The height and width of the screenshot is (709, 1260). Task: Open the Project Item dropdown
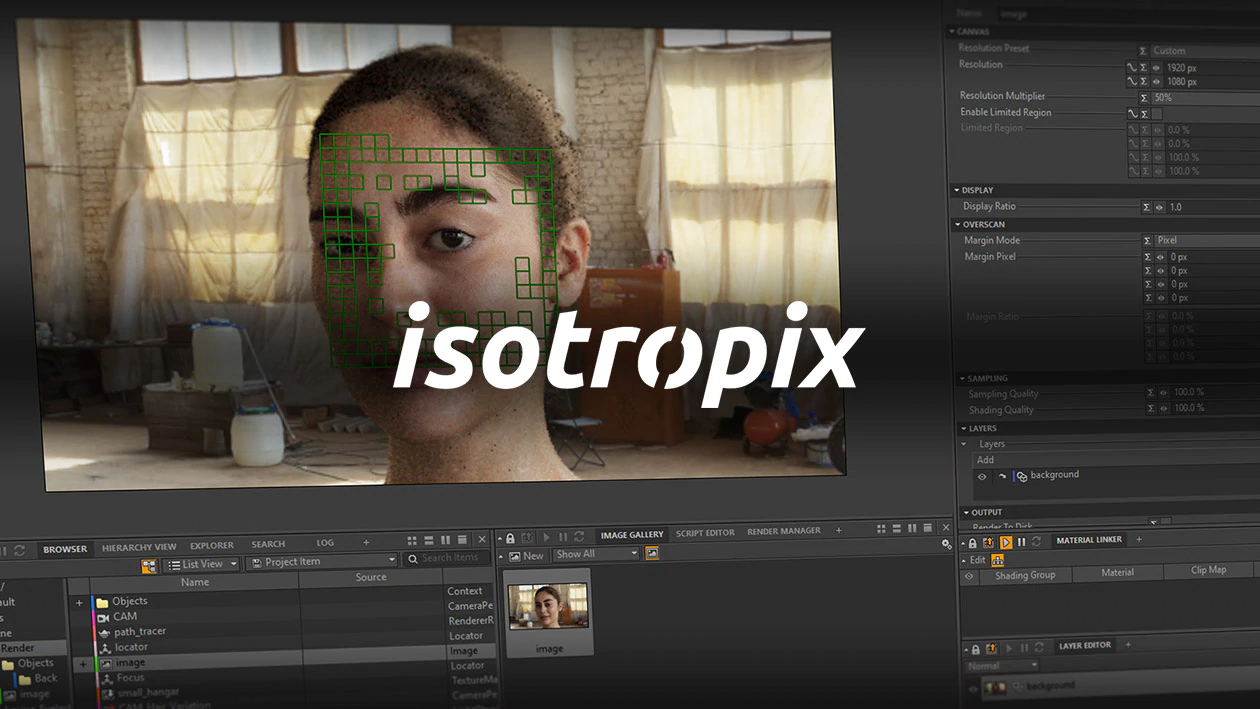pos(322,563)
